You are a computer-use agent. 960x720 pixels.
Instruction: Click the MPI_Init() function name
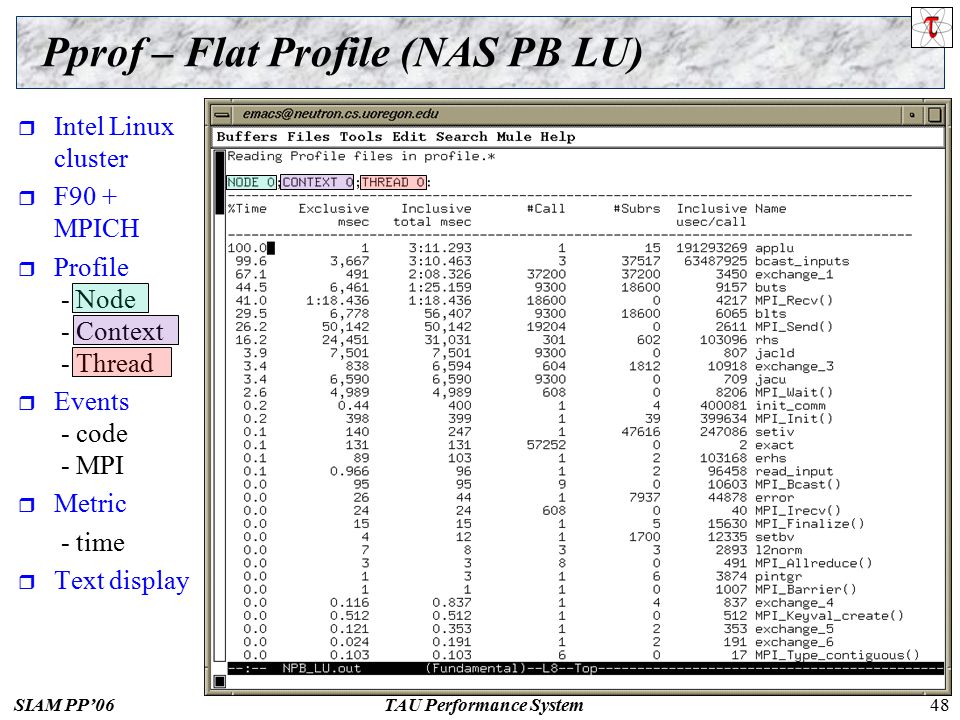pyautogui.click(x=794, y=419)
